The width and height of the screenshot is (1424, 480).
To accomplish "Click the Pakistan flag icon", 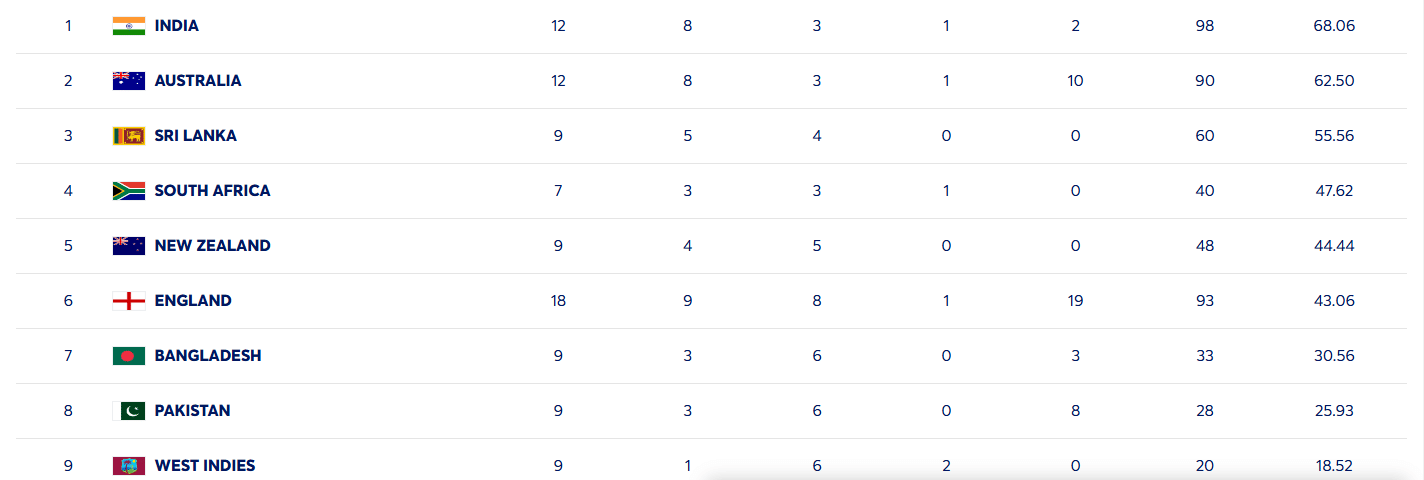I will (x=129, y=411).
